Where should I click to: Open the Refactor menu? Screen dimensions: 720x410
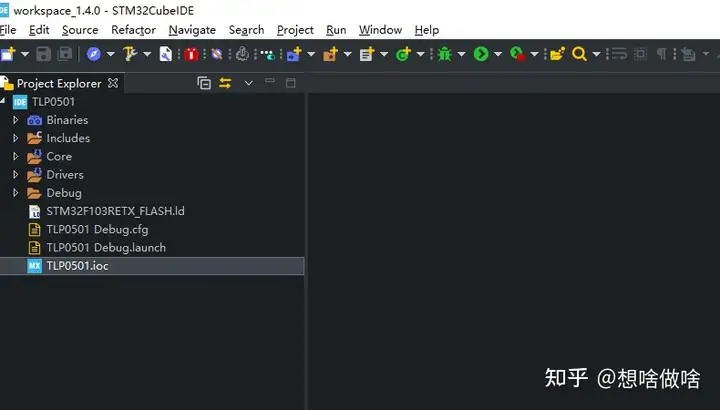click(x=134, y=30)
